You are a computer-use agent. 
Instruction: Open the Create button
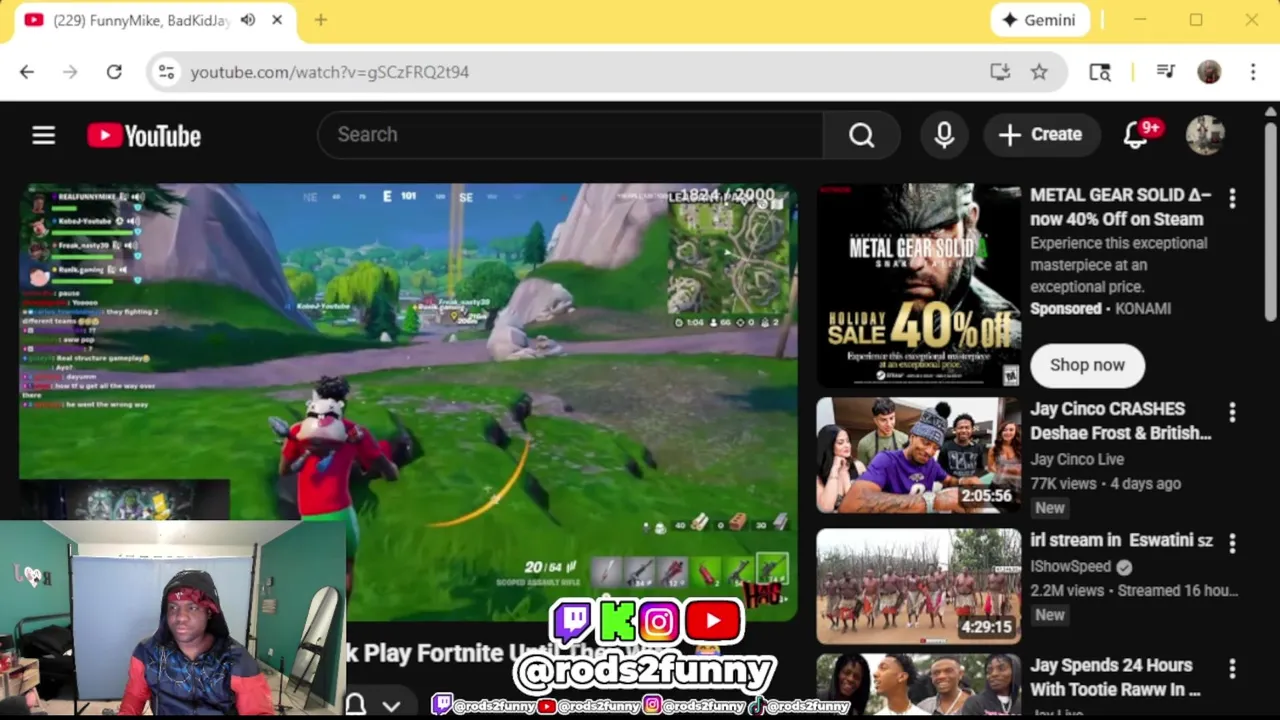point(1040,135)
